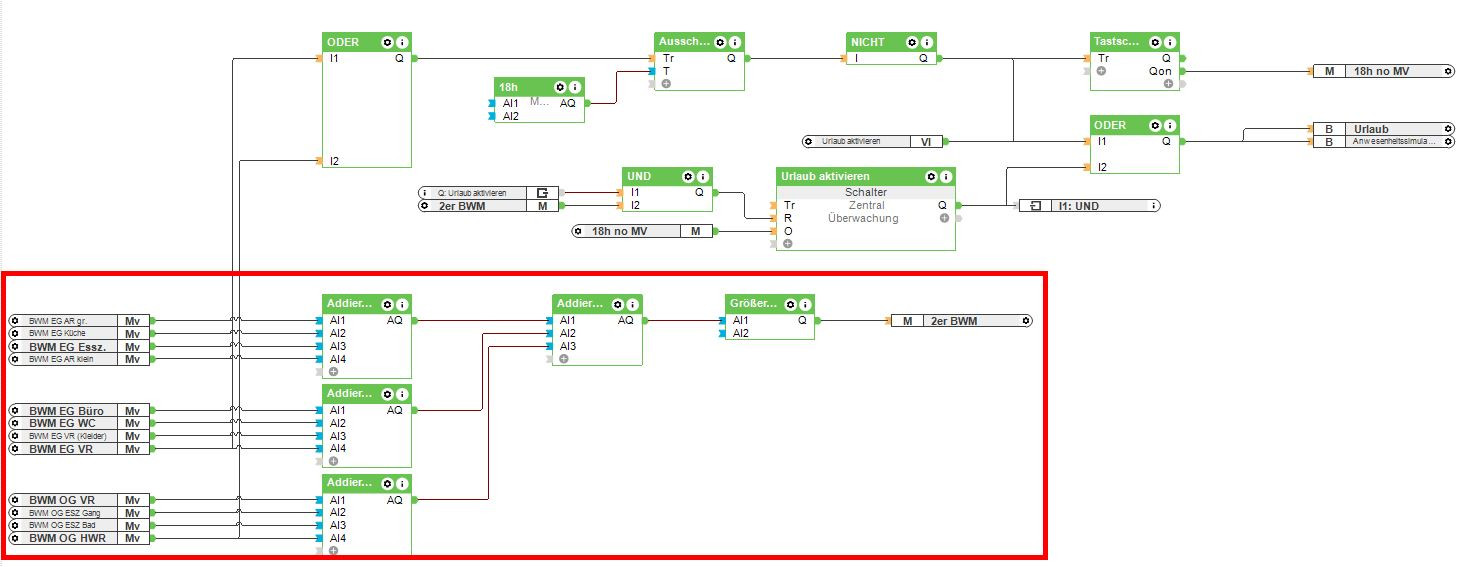
Task: Open gear of 2er BWM output flag
Action: (1026, 321)
